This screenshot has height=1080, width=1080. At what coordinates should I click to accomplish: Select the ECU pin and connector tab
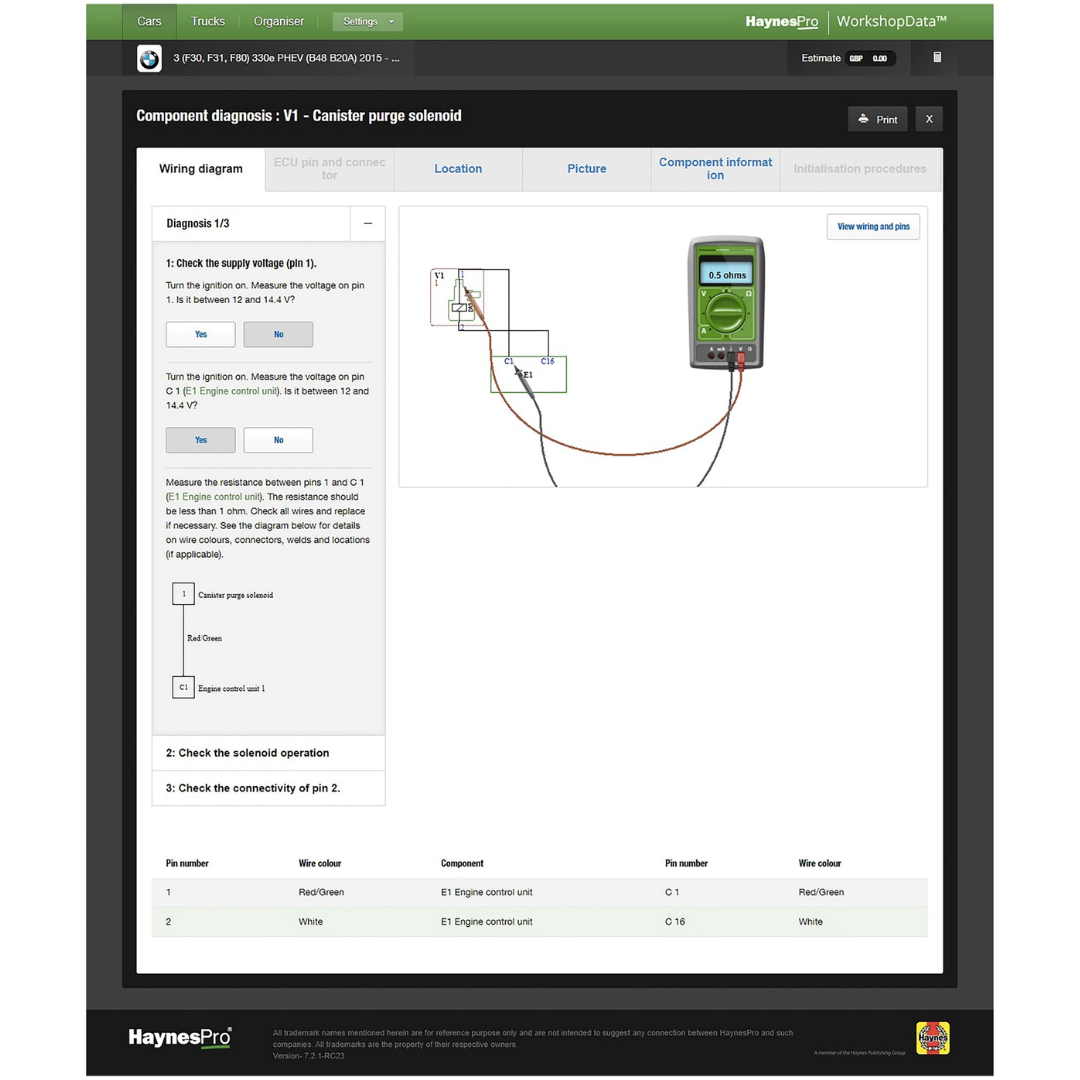(x=329, y=169)
